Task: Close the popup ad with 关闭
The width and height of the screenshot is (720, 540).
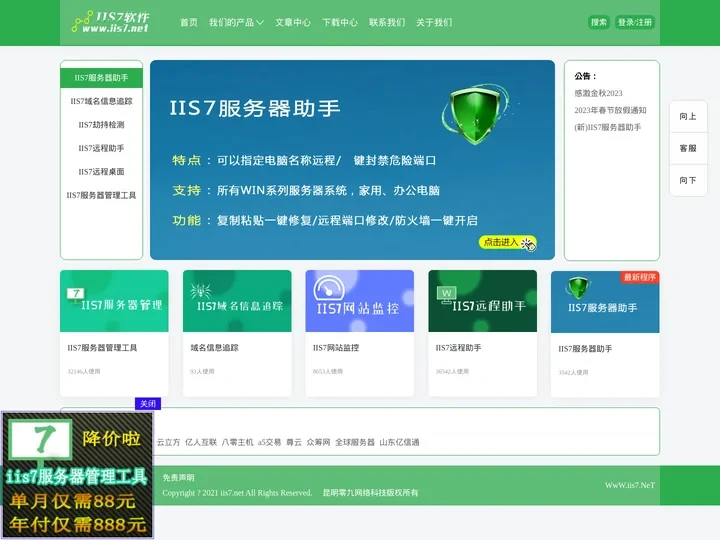Action: click(148, 404)
